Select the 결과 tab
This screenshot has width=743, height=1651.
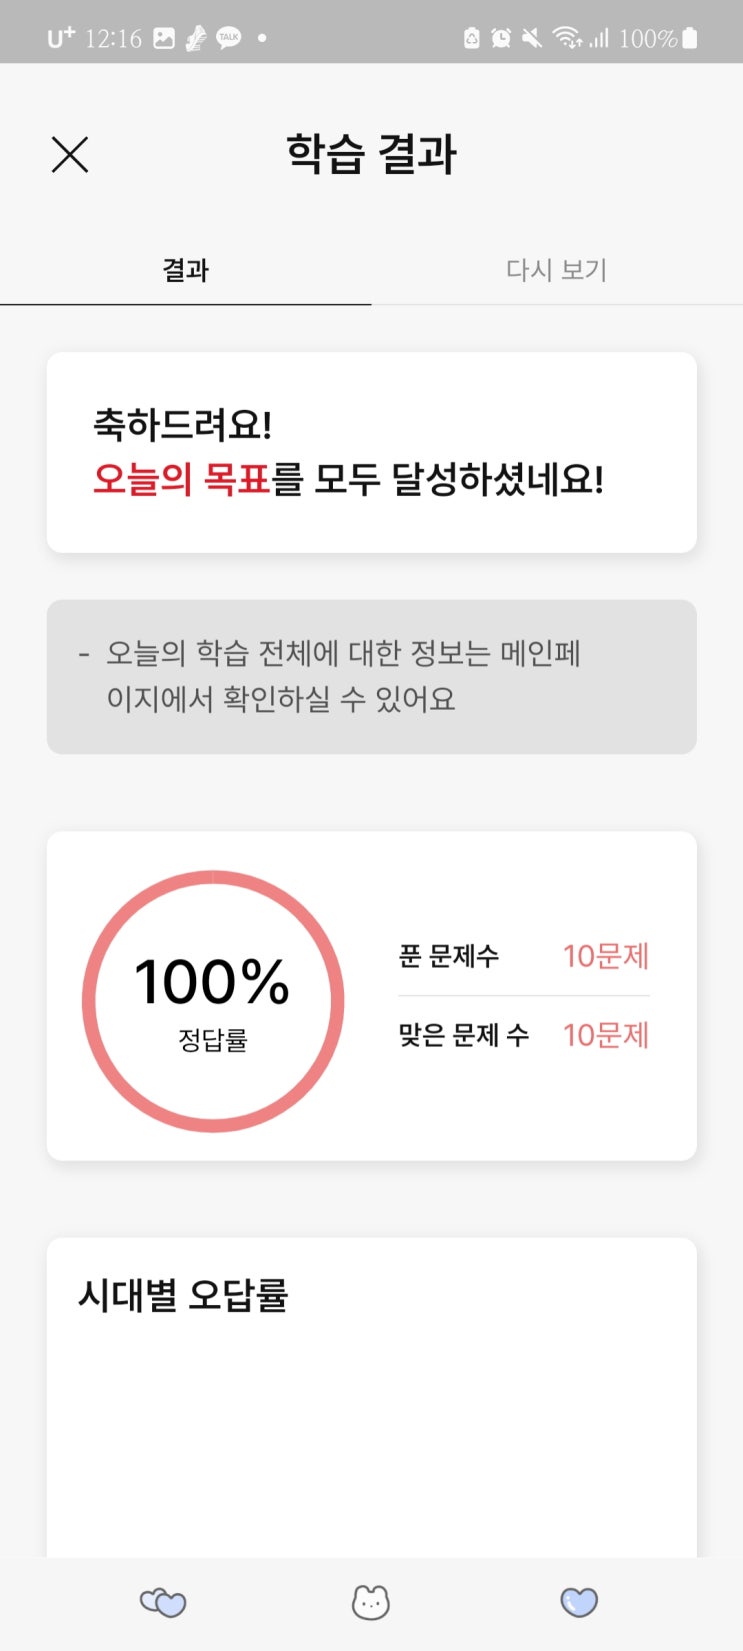tap(185, 270)
